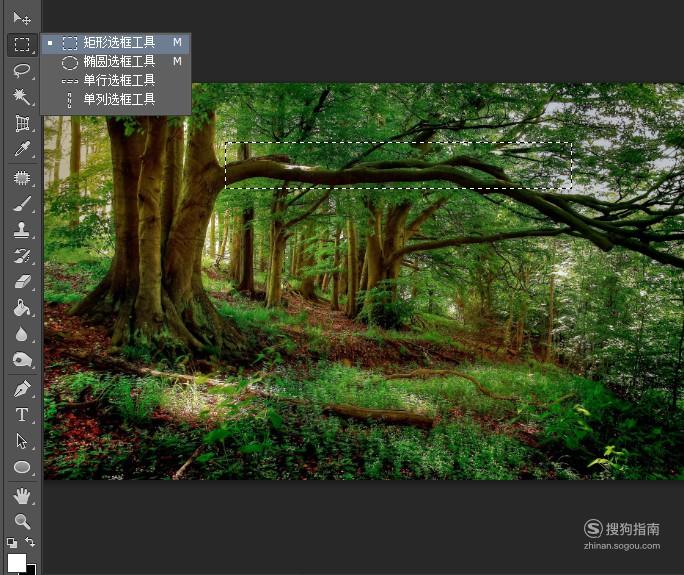Open the white foreground color picker

coord(17,562)
